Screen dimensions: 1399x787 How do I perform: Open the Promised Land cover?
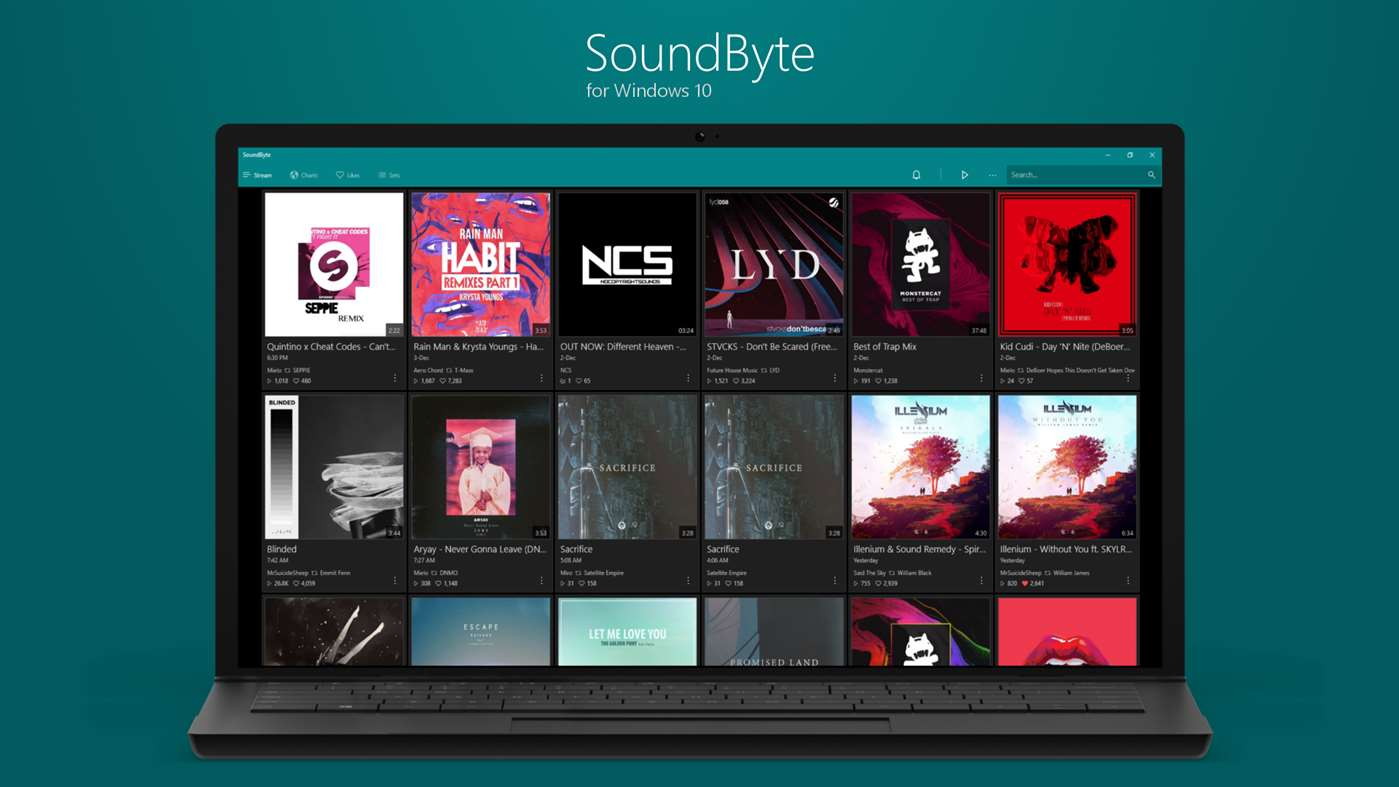(774, 631)
